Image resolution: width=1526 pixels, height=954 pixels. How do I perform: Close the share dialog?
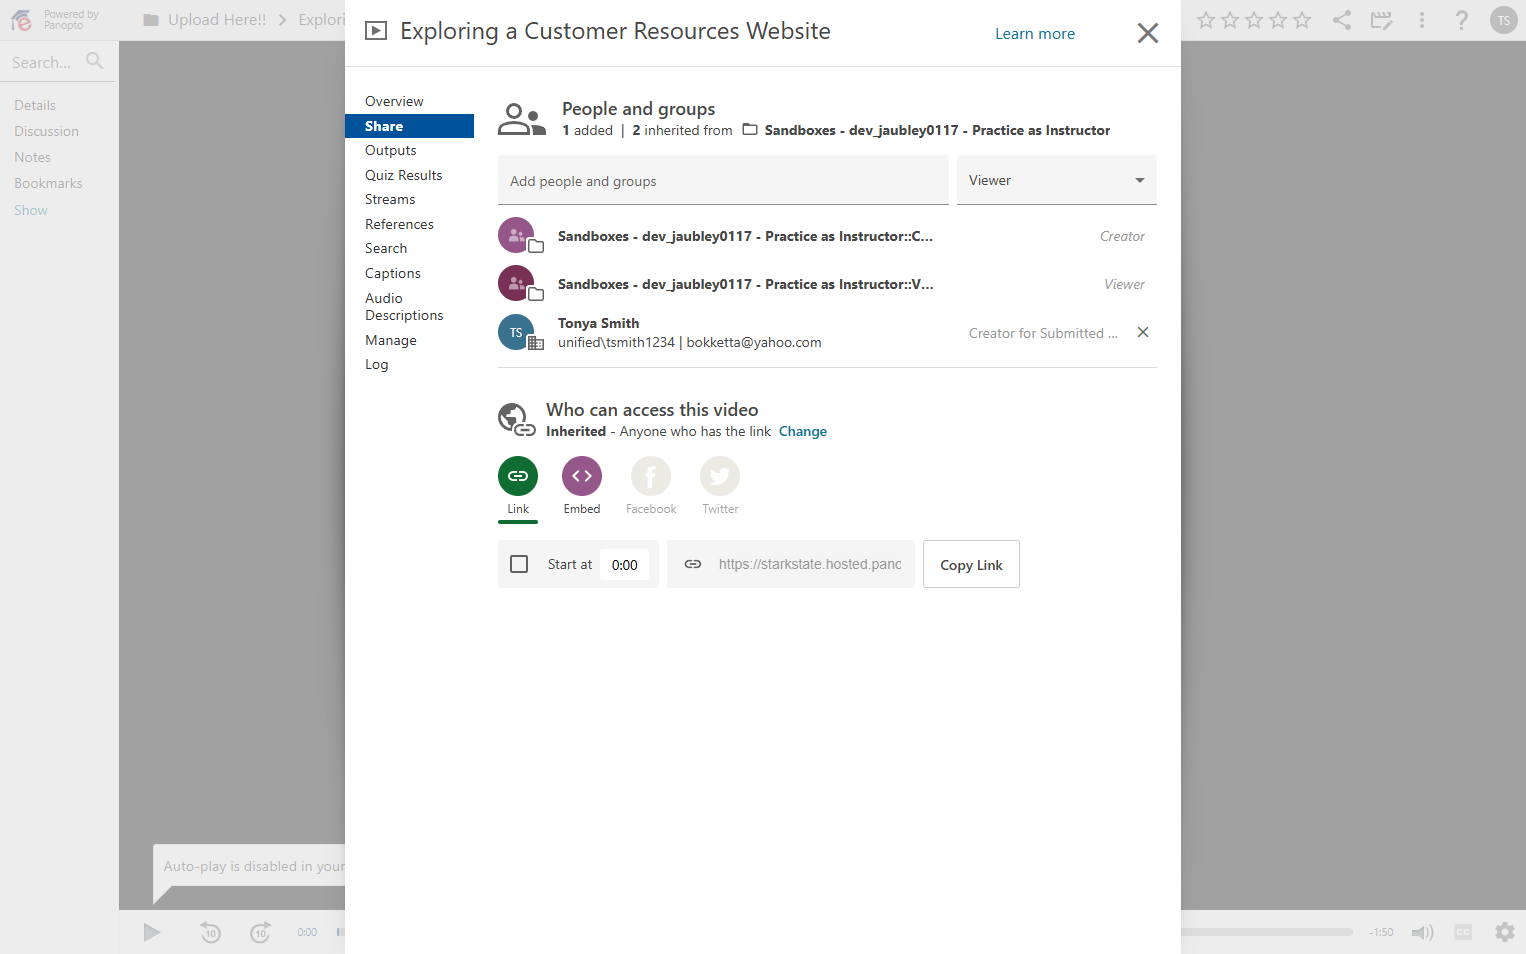tap(1148, 33)
